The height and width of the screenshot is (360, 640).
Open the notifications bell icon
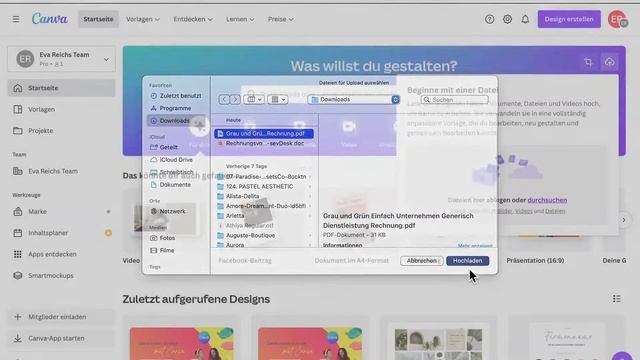tap(525, 19)
